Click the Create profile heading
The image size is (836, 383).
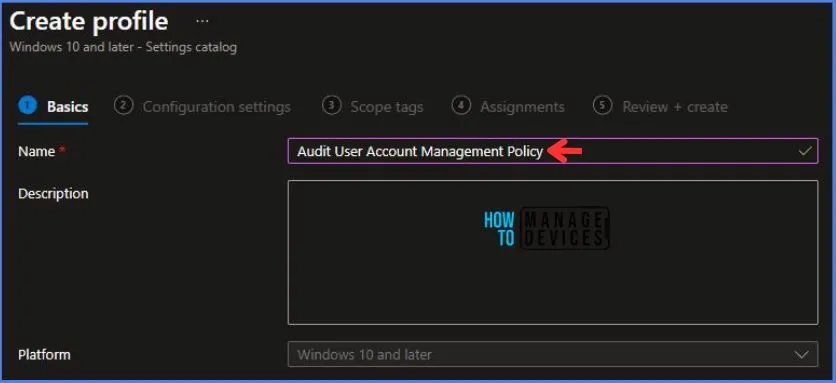[89, 22]
